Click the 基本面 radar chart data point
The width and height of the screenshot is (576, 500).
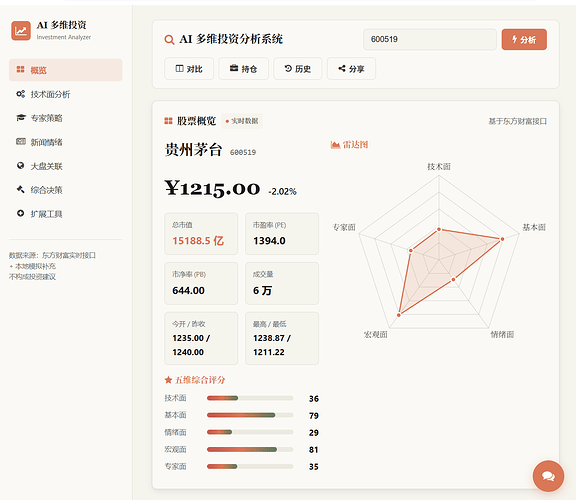coord(503,239)
